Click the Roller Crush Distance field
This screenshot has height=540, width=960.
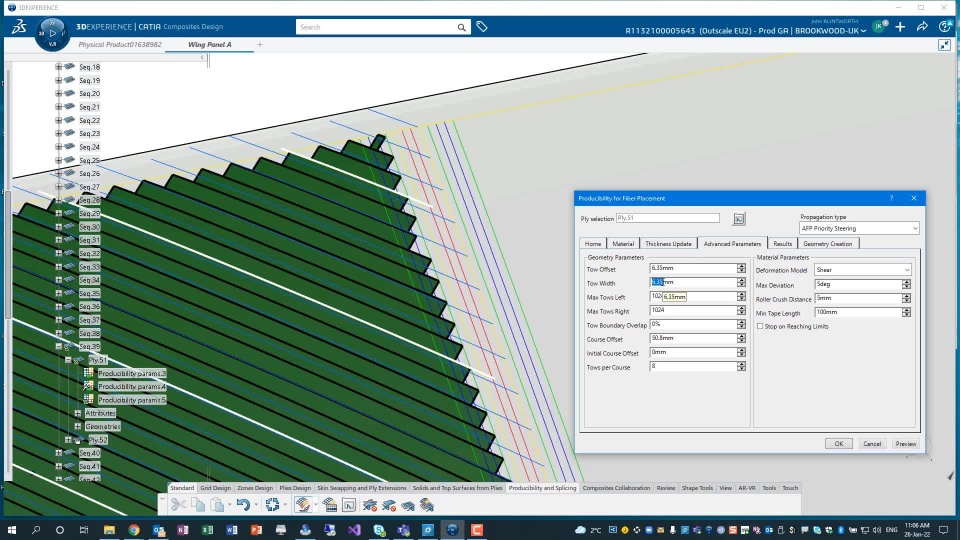point(858,298)
